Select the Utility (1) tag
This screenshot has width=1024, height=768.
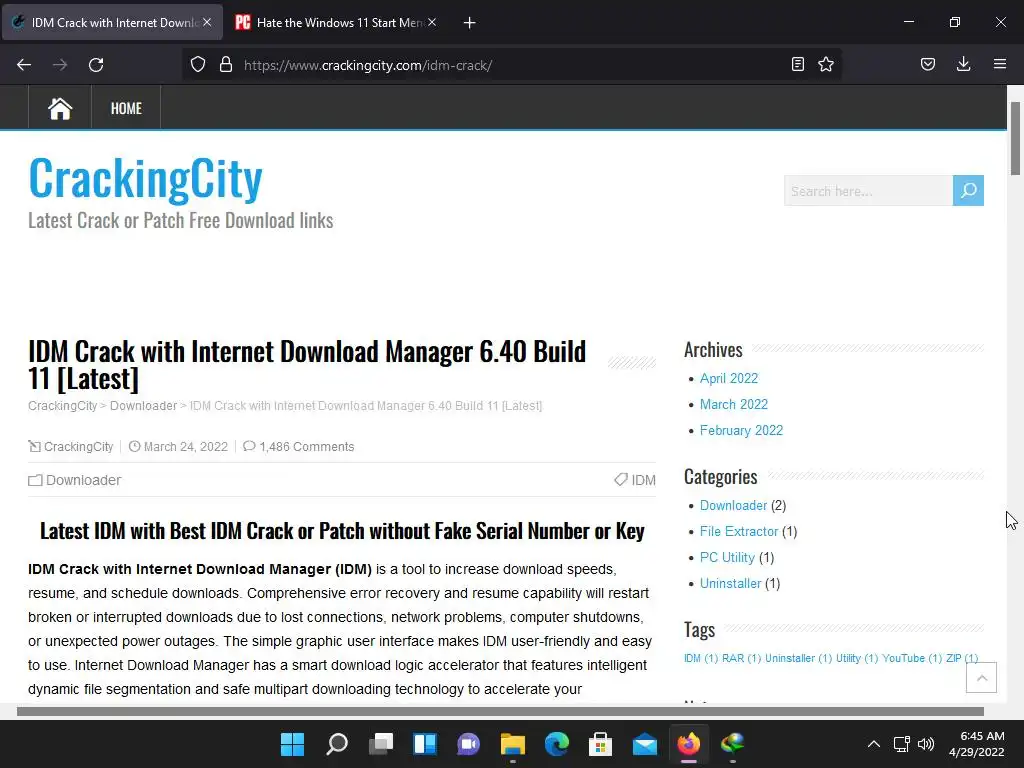tap(857, 658)
